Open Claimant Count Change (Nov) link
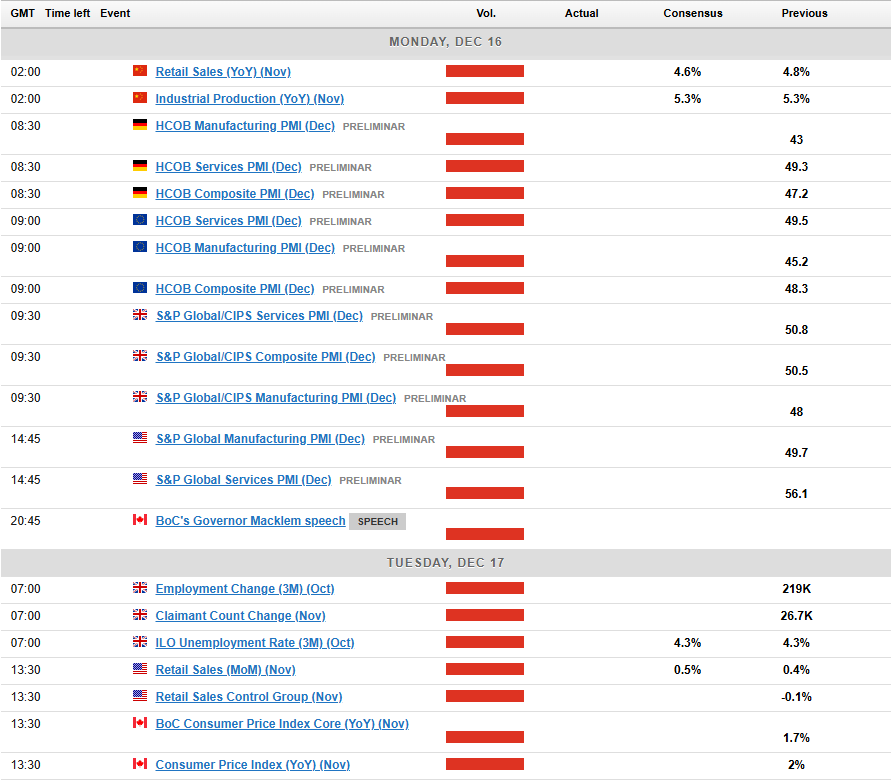The height and width of the screenshot is (780, 891). [240, 616]
